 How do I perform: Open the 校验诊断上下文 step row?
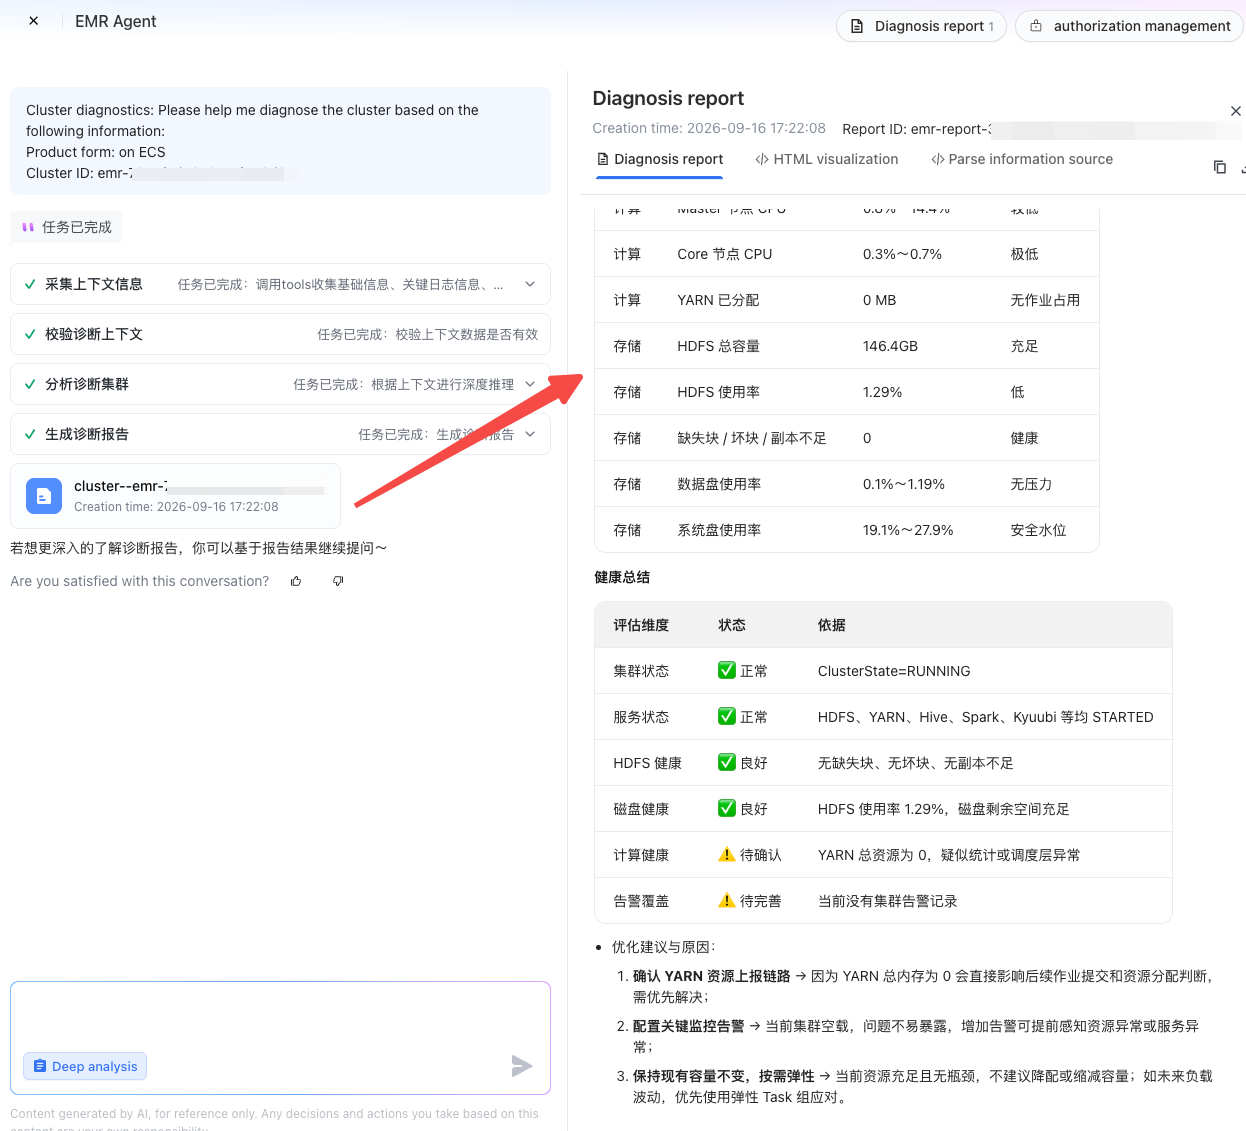click(x=280, y=334)
